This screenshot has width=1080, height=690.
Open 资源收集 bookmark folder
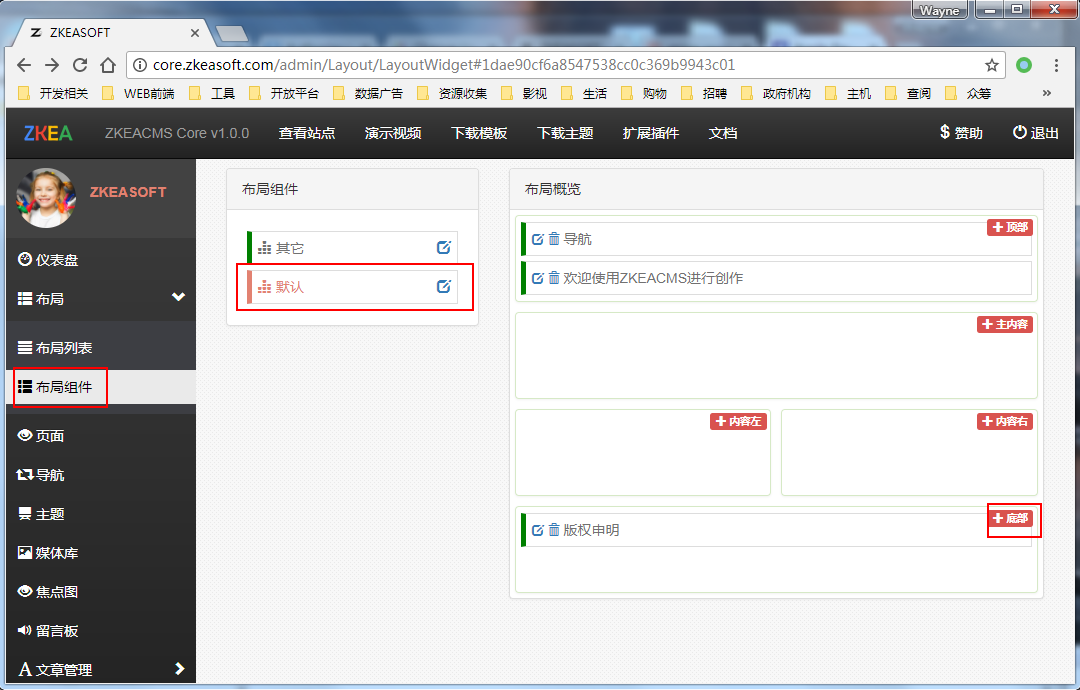[x=452, y=93]
